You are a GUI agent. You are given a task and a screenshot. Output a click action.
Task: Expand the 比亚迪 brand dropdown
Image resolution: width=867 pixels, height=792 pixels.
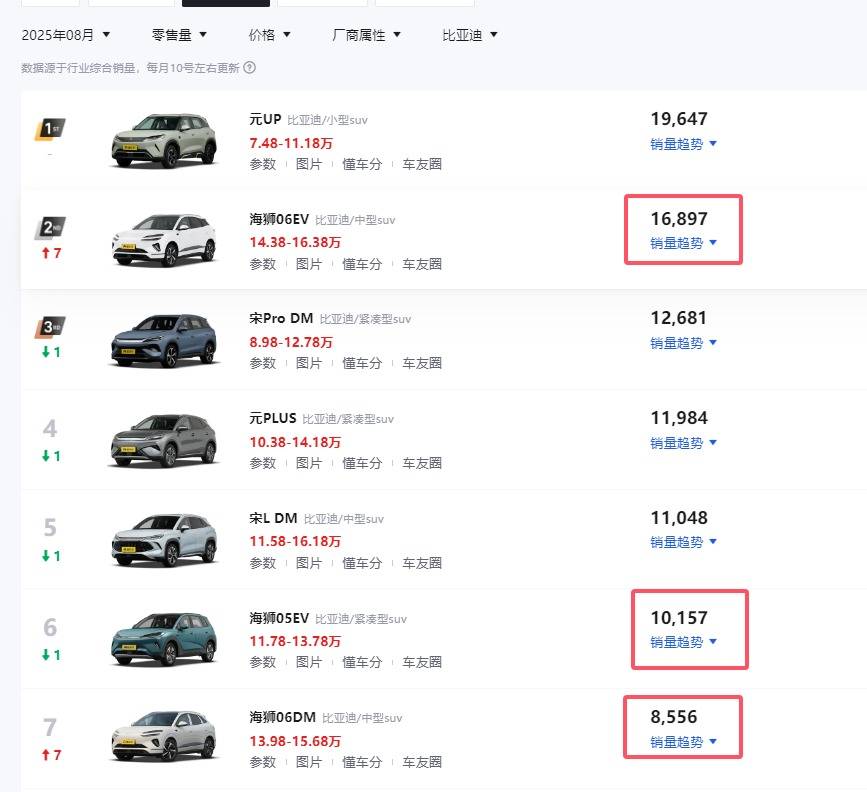tap(470, 35)
